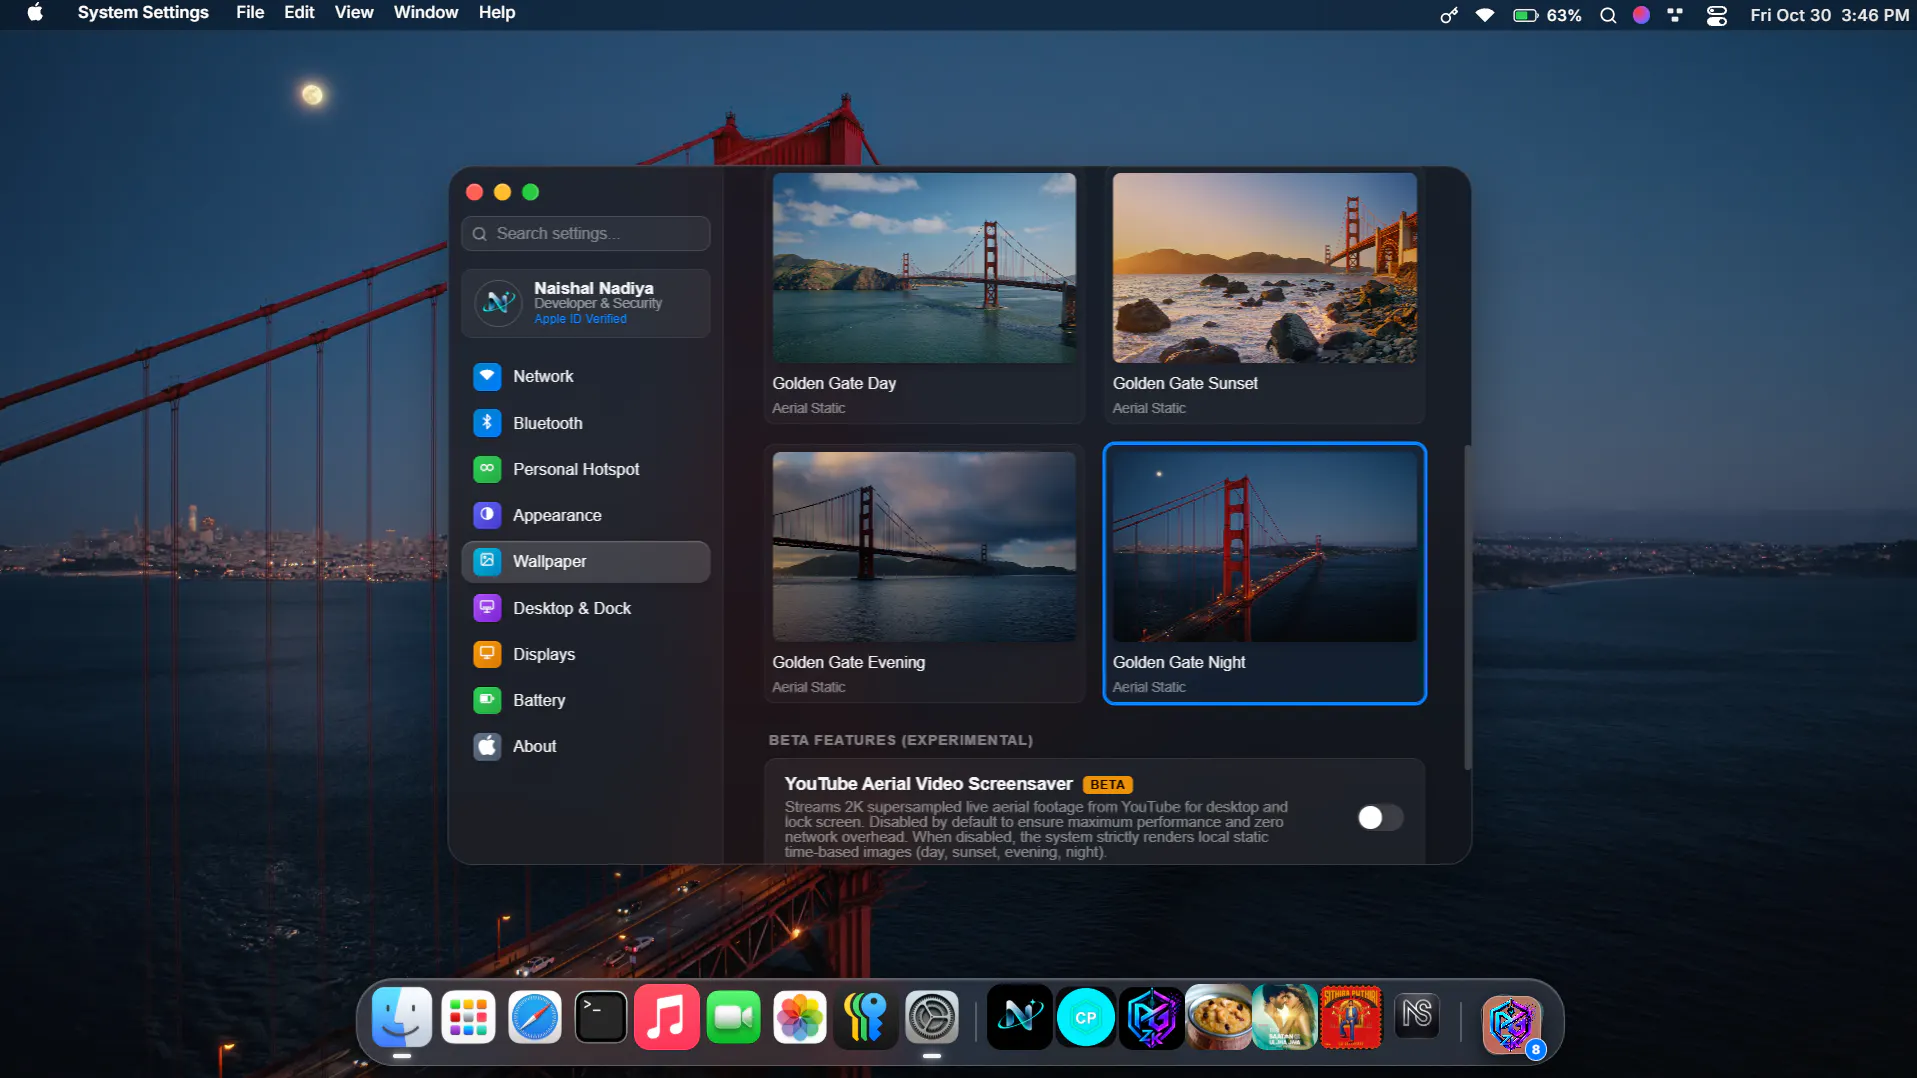
Task: Click the Appearance icon in the sidebar
Action: pos(487,515)
